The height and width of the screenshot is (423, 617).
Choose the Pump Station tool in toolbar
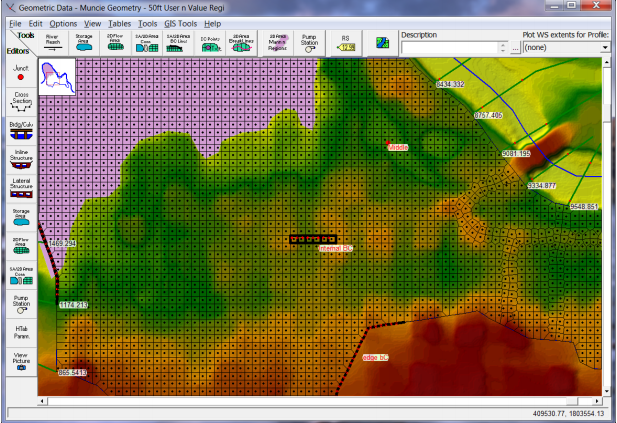pos(307,41)
